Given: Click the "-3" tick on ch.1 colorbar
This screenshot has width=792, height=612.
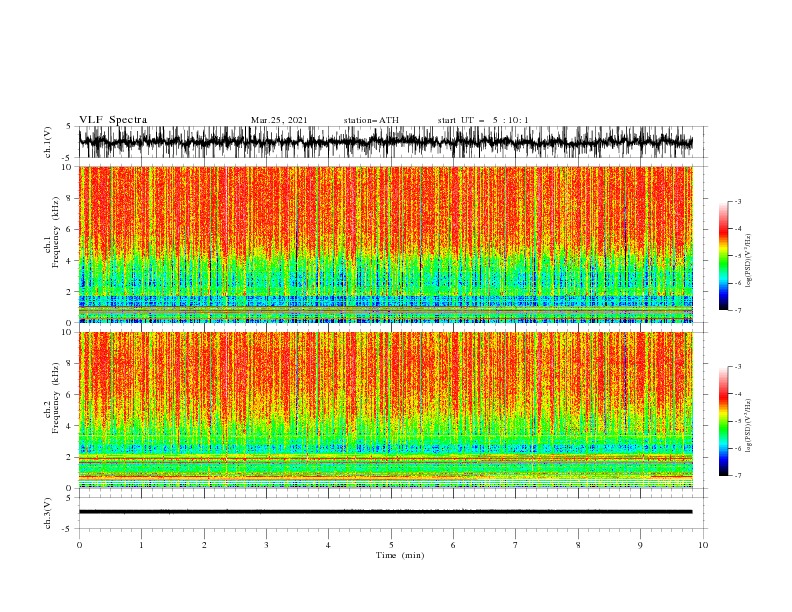Looking at the screenshot, I should click(738, 201).
